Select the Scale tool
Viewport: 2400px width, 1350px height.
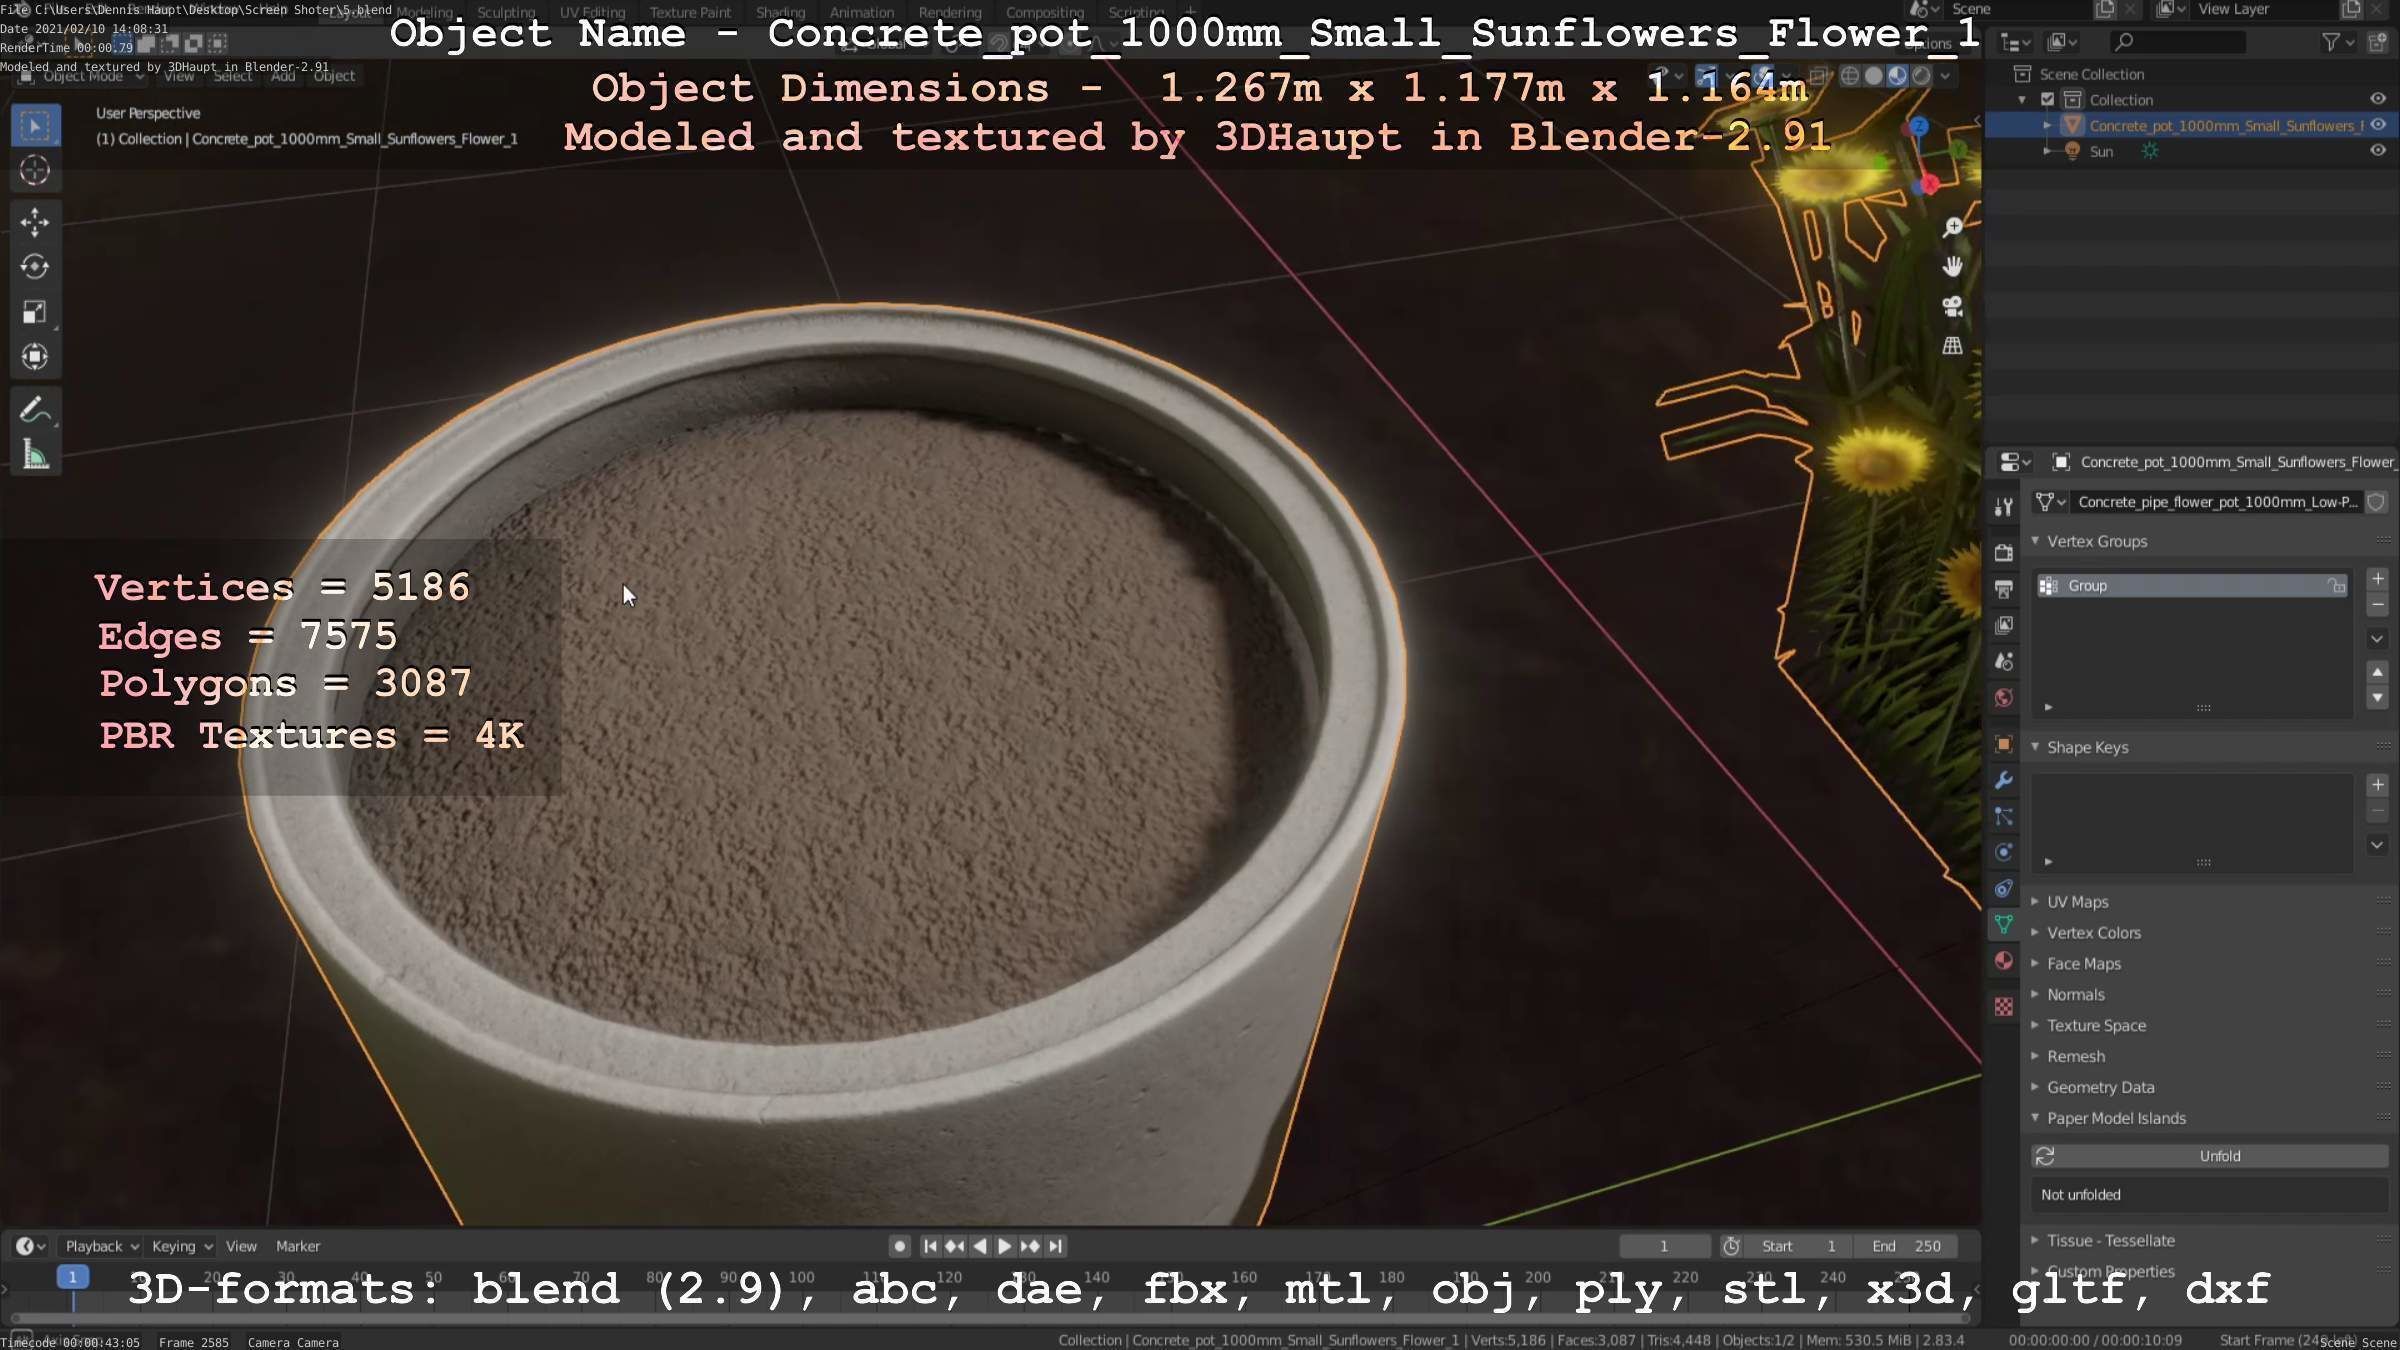[x=35, y=312]
